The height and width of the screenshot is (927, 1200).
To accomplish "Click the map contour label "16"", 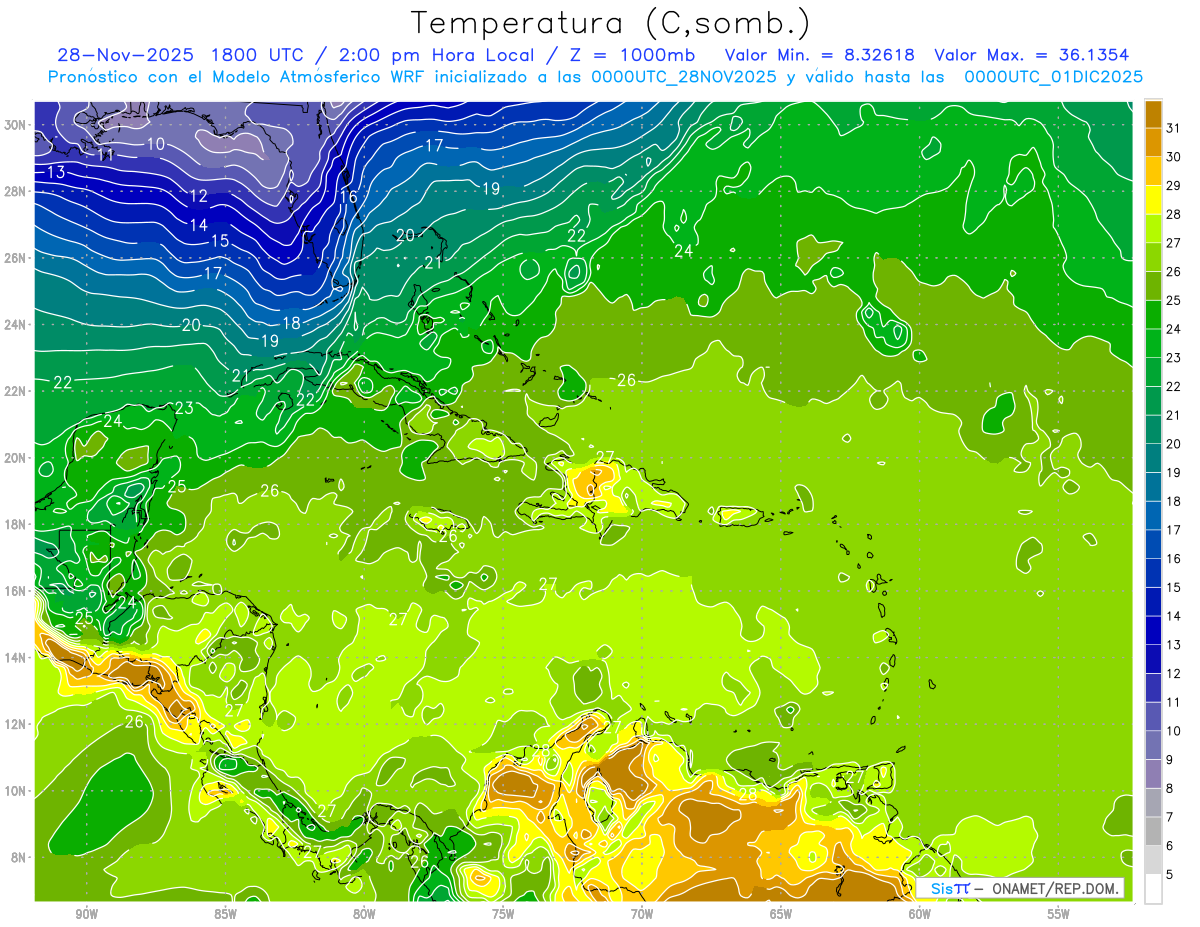I will click(348, 197).
